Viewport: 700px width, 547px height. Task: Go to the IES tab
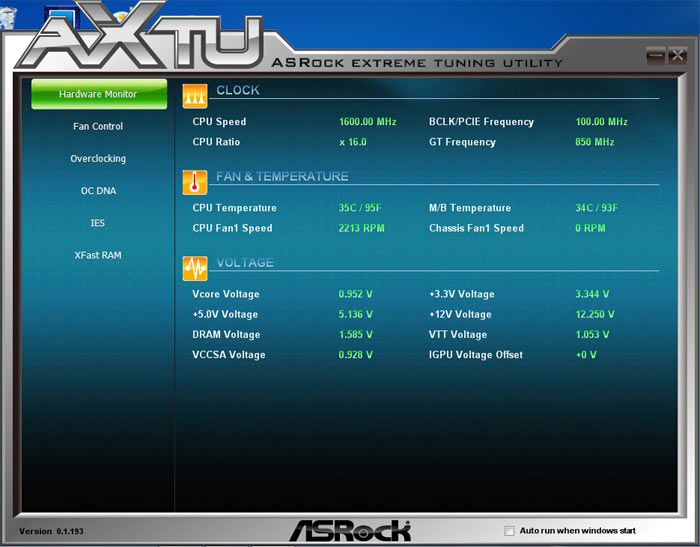tap(98, 223)
